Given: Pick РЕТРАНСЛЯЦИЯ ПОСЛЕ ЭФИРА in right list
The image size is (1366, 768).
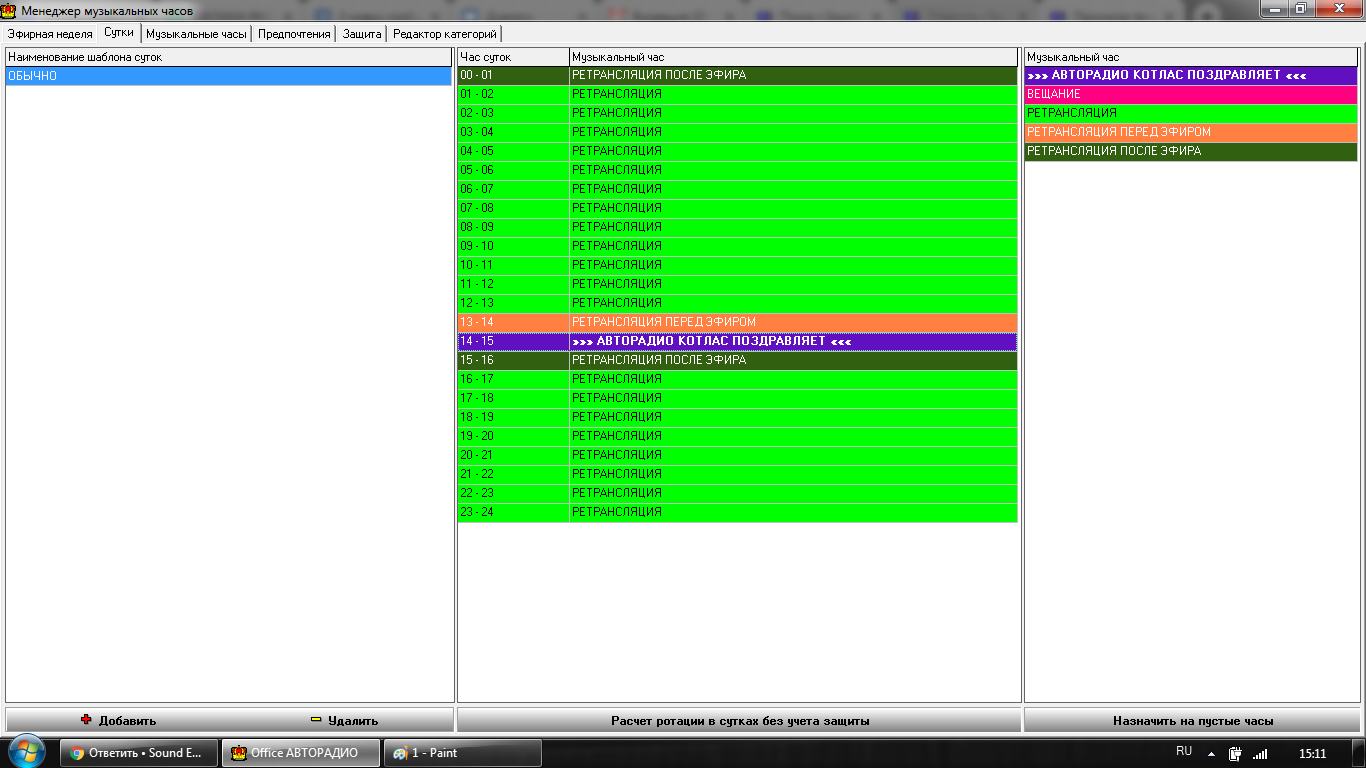Looking at the screenshot, I should 1191,152.
